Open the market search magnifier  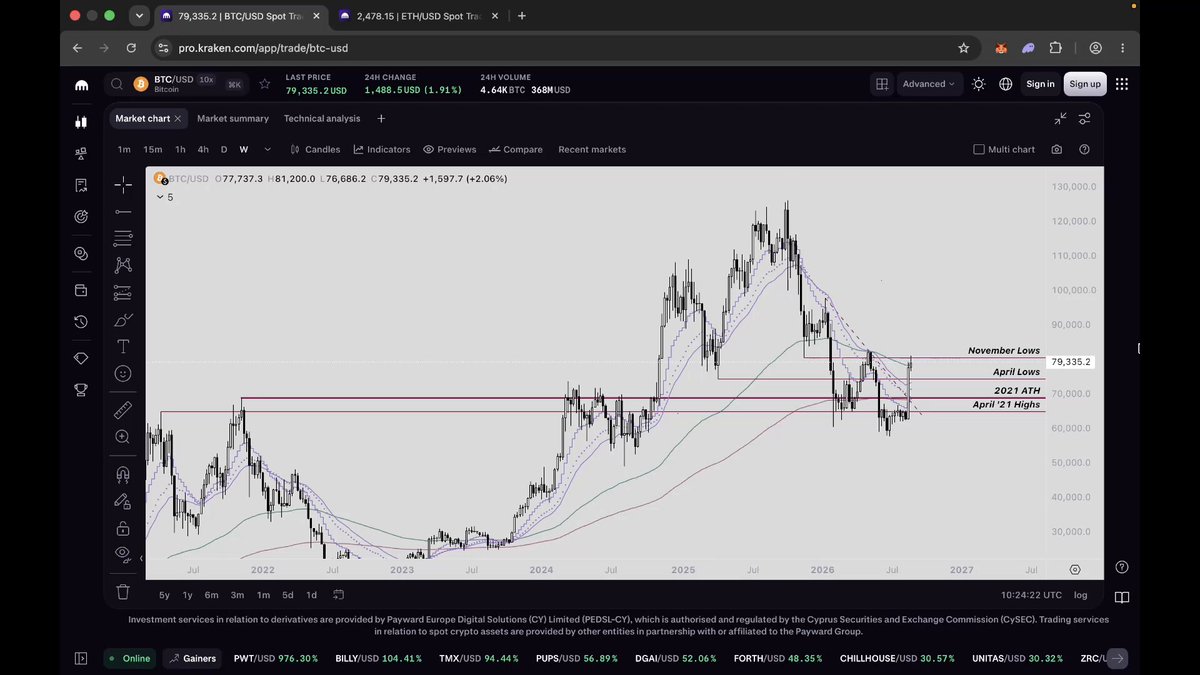(117, 84)
